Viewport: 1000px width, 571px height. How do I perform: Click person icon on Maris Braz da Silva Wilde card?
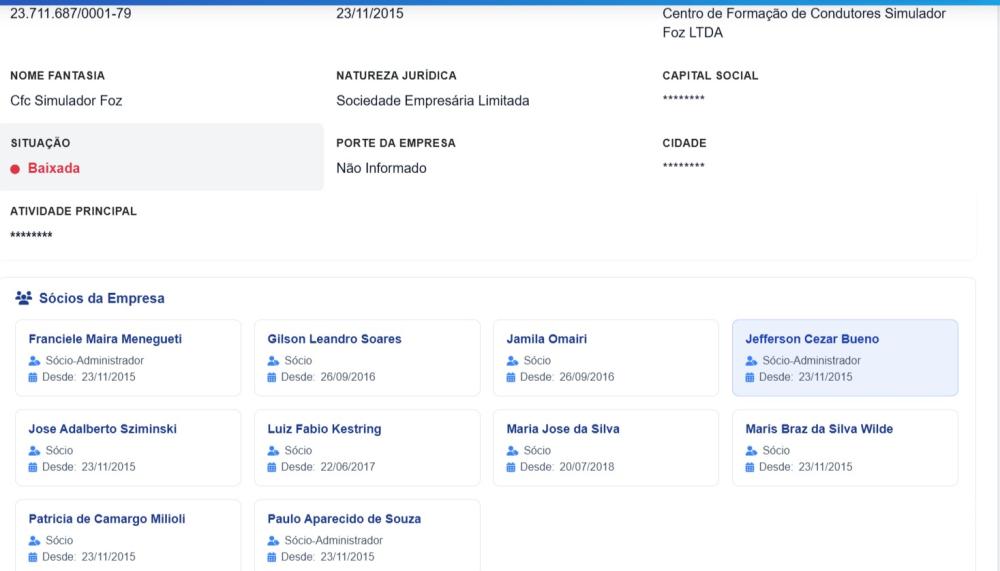coord(751,450)
